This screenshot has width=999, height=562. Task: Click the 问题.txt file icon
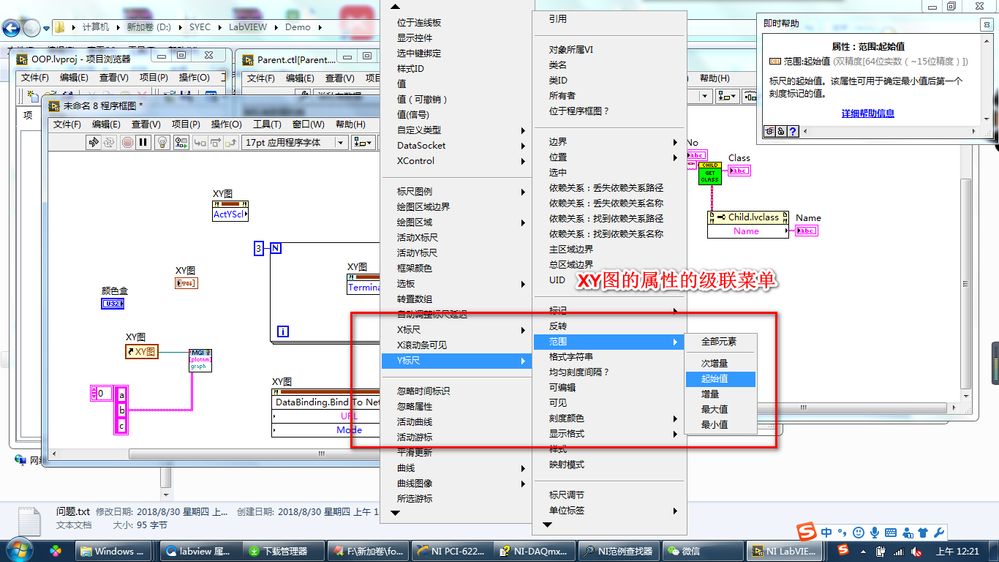tap(29, 521)
